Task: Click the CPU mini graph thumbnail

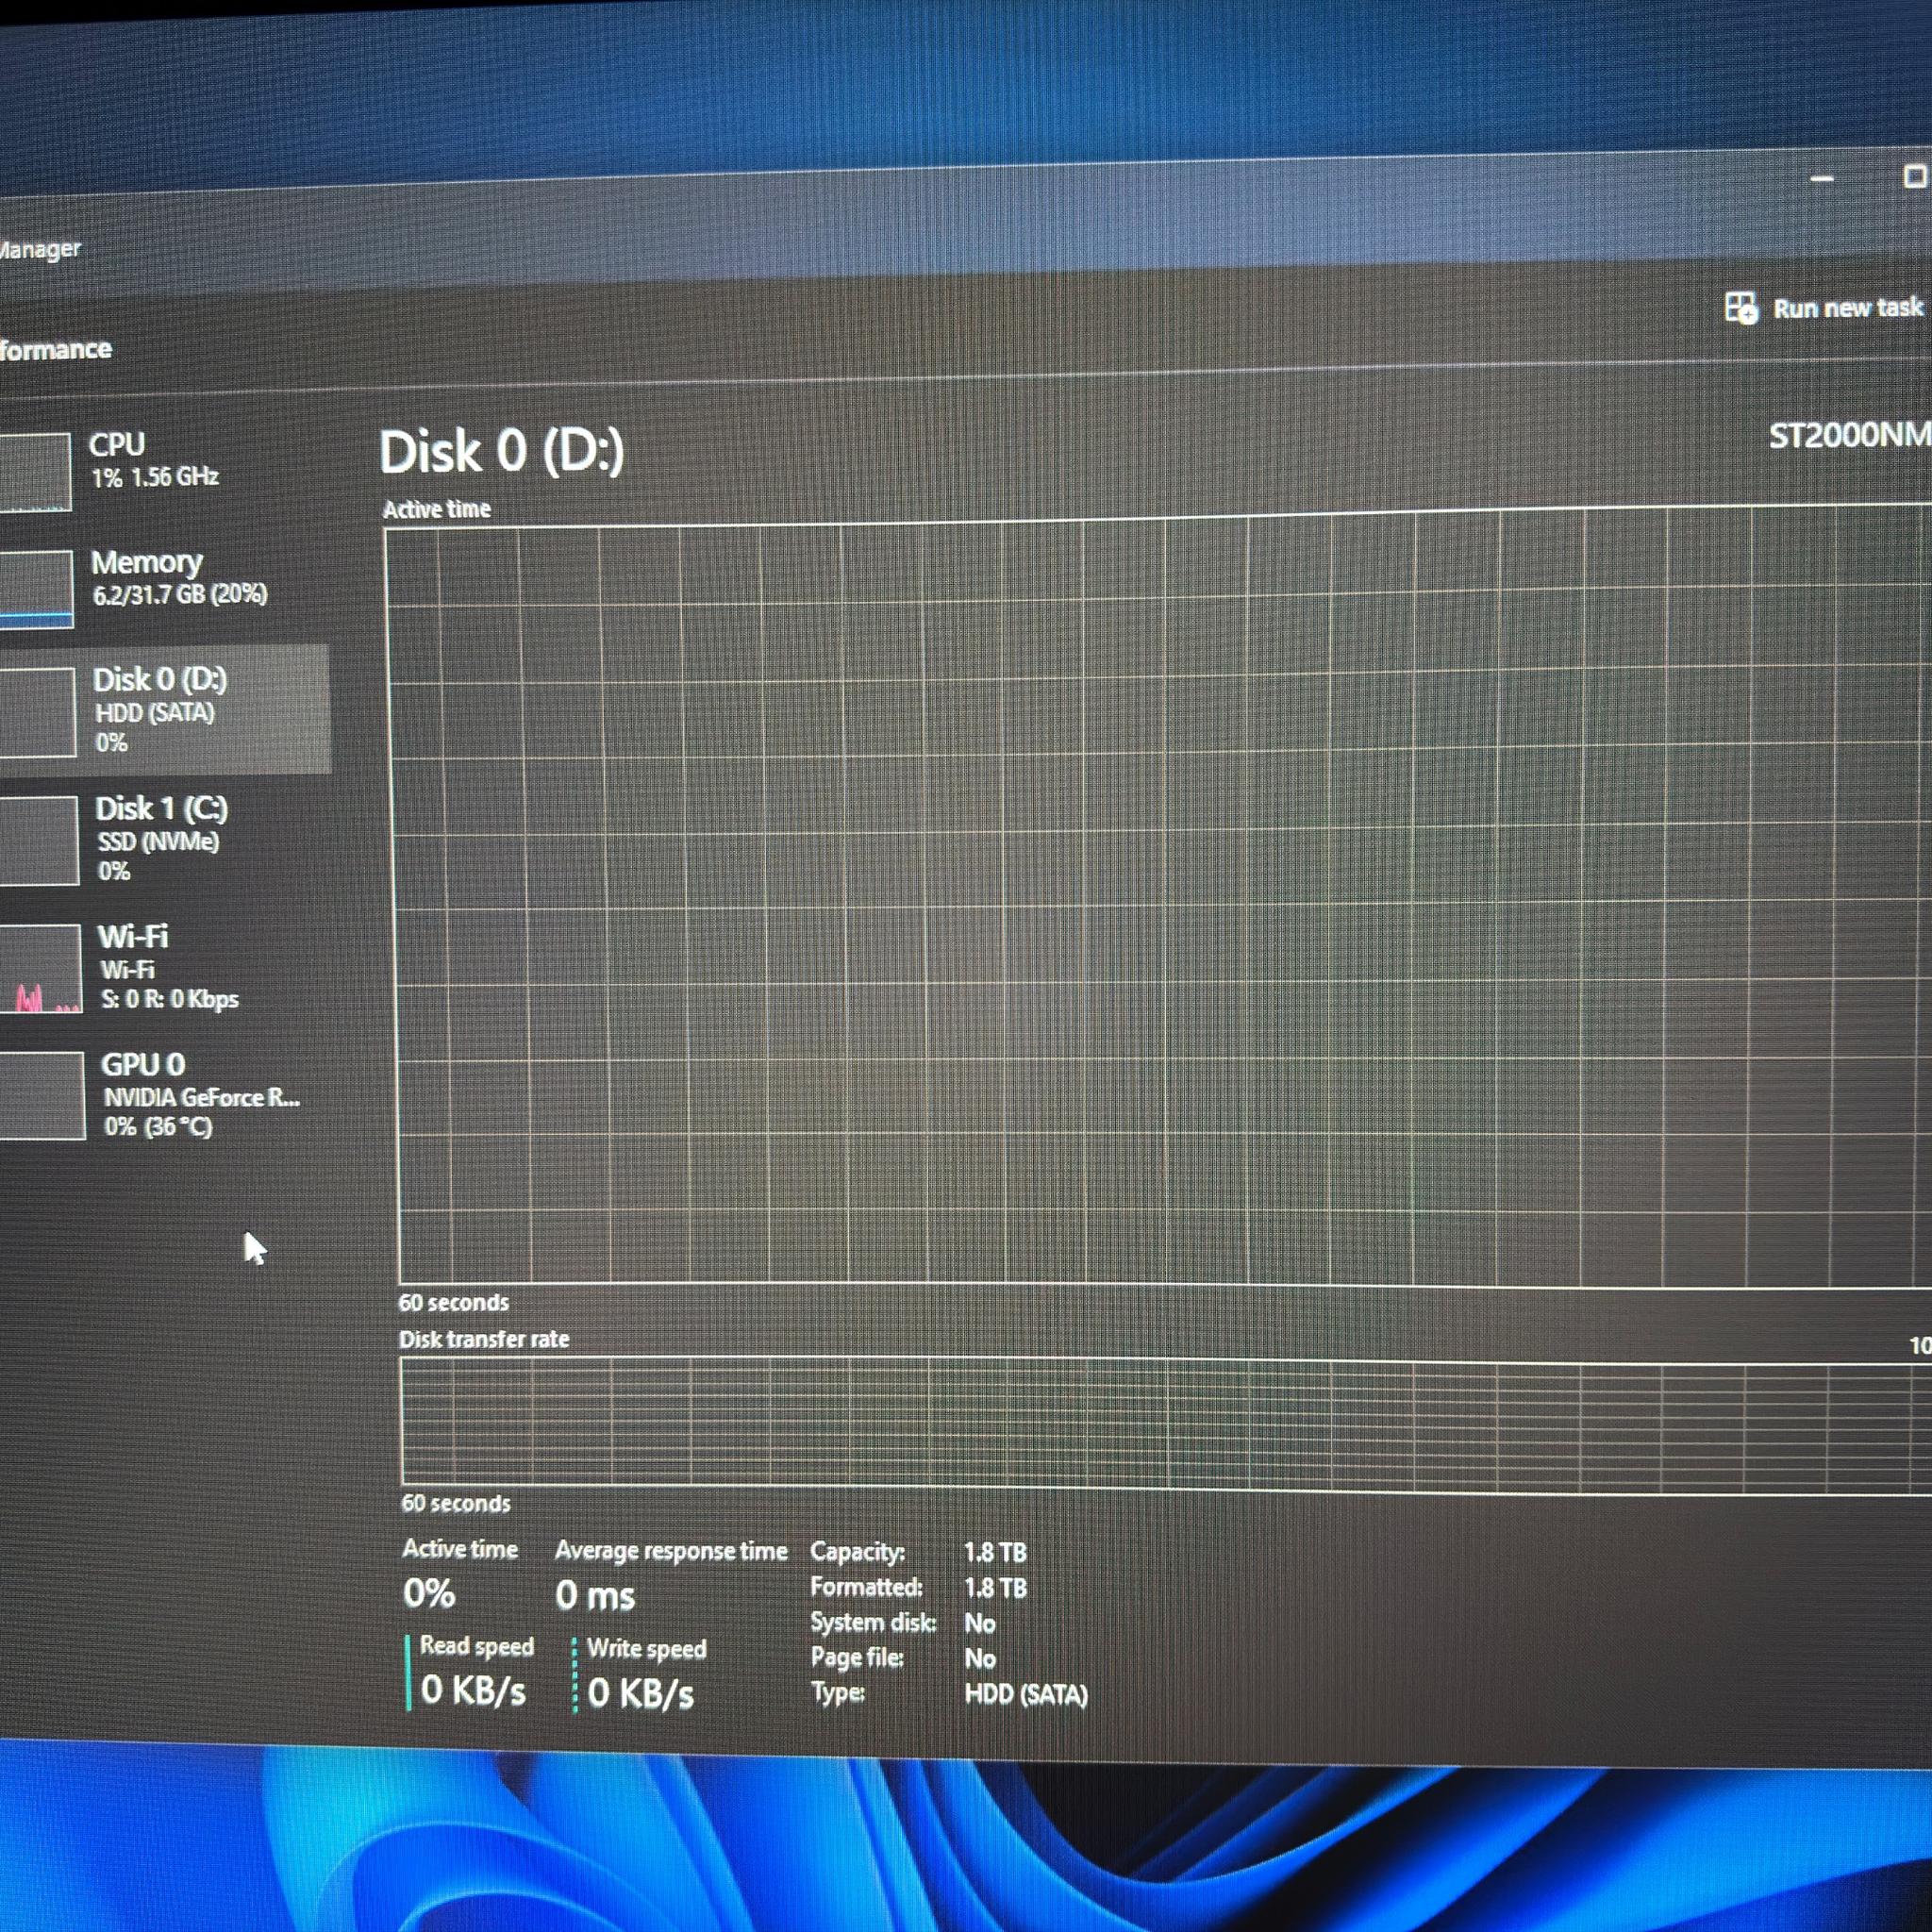Action: (x=34, y=471)
